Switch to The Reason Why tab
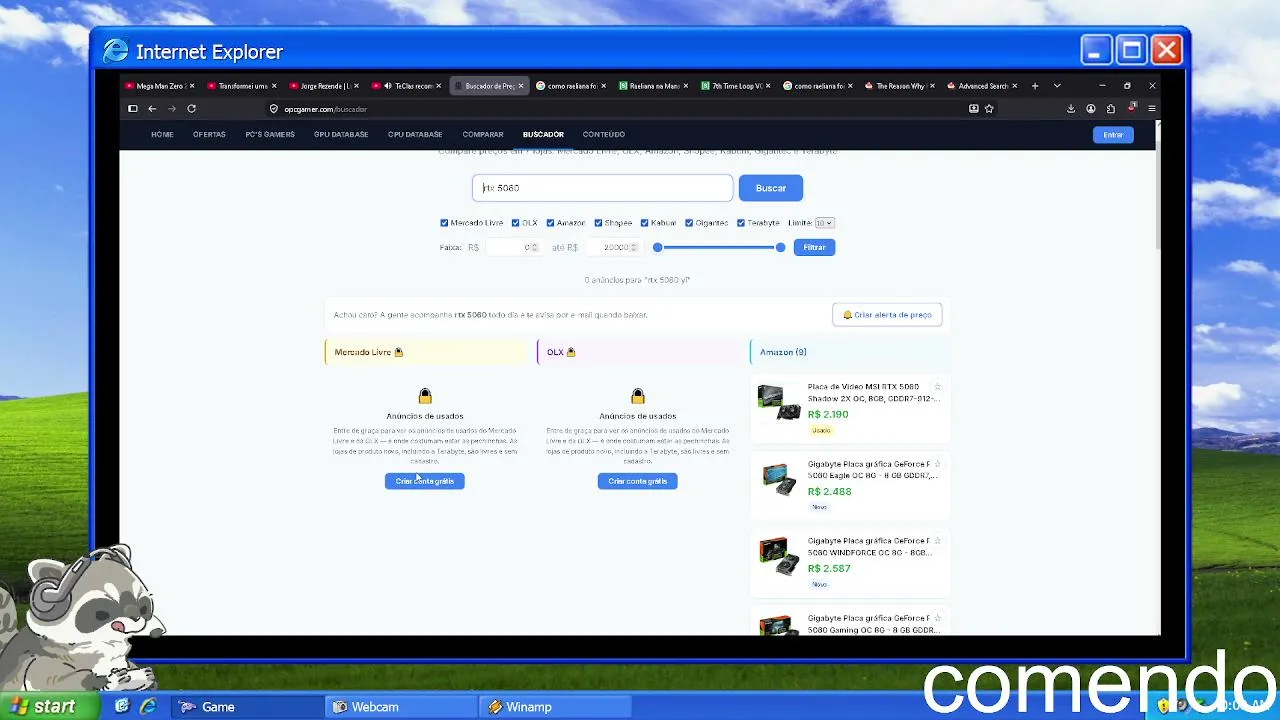 [x=900, y=86]
